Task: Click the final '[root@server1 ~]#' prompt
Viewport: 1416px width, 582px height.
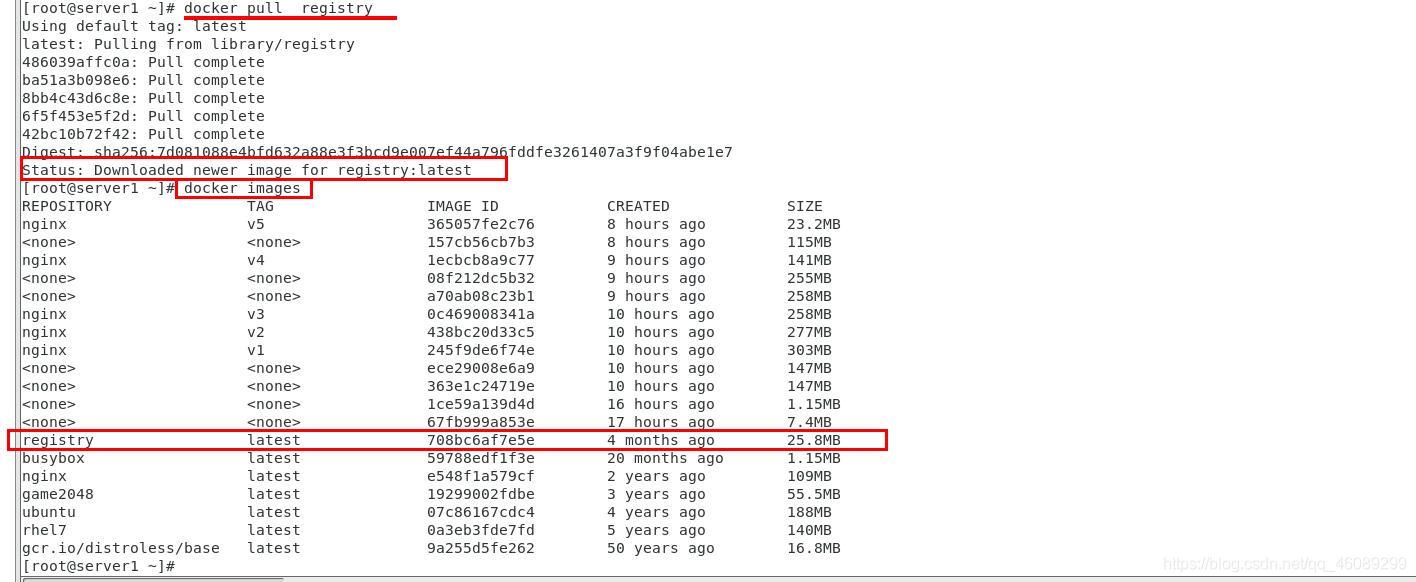Action: pos(98,566)
